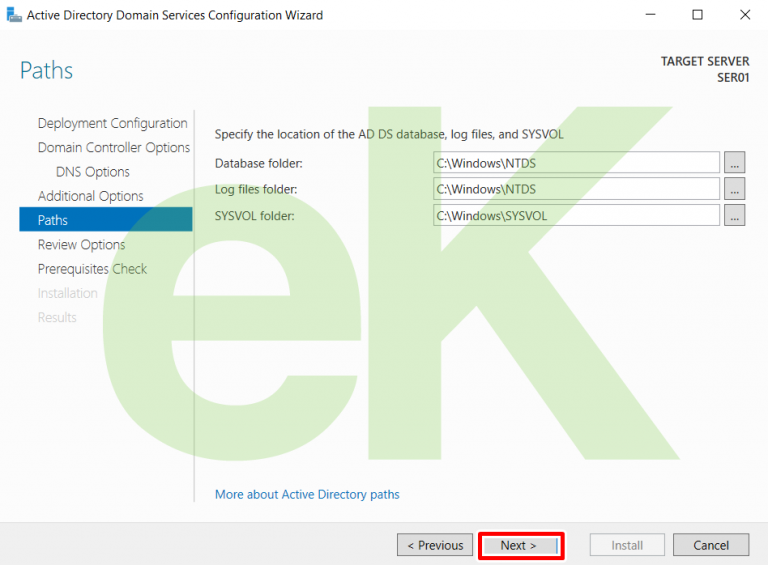Cancel the configuration wizard
The height and width of the screenshot is (565, 768).
pos(711,545)
